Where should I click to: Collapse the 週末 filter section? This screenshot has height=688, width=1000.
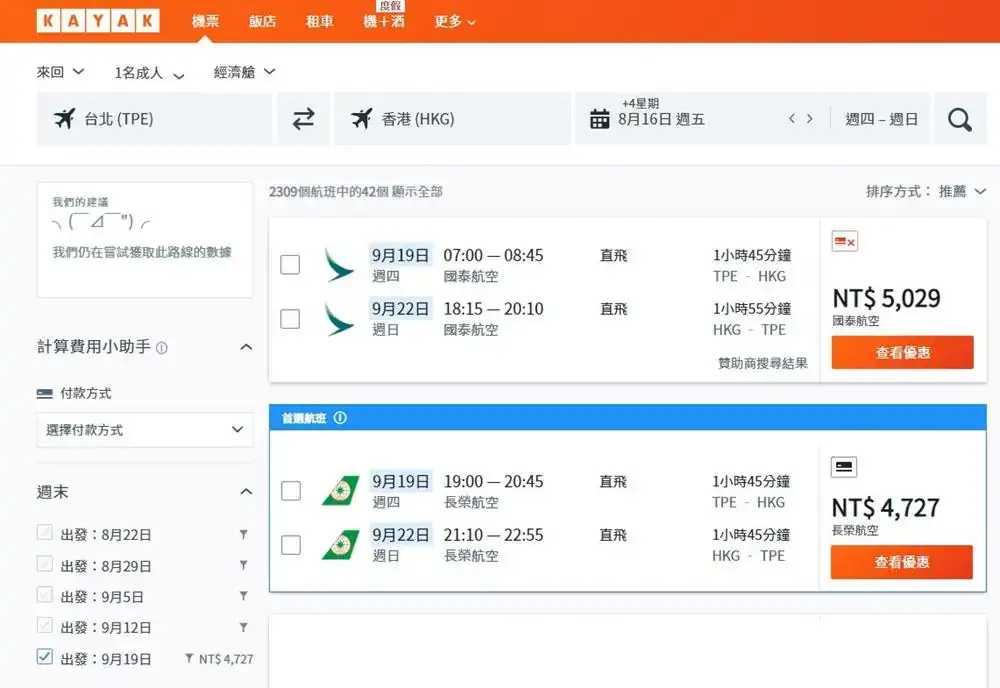pyautogui.click(x=246, y=492)
